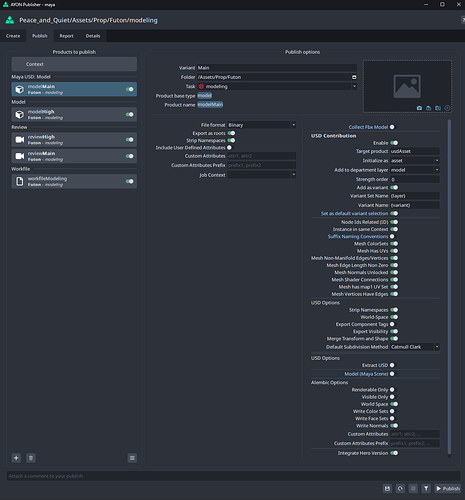The width and height of the screenshot is (465, 500).
Task: Toggle World Space in Alembic Options
Action: coord(394,404)
